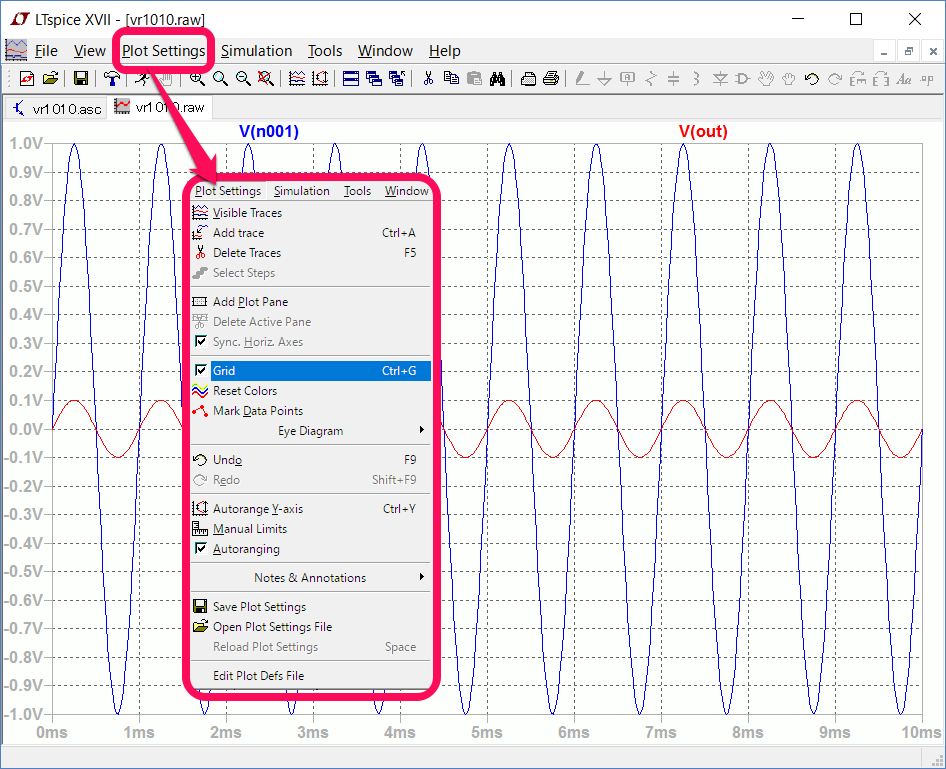The height and width of the screenshot is (769, 946).
Task: Choose Open Plot Settings File
Action: coord(311,627)
